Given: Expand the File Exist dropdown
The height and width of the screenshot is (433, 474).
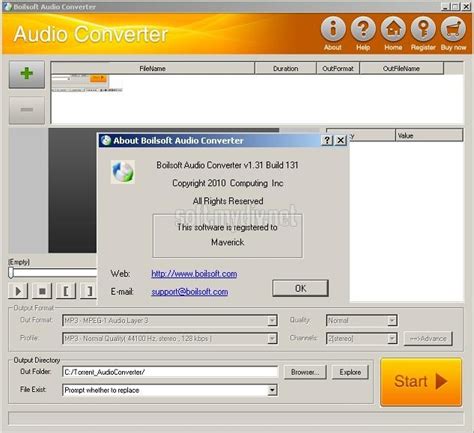Looking at the screenshot, I should click(x=272, y=390).
